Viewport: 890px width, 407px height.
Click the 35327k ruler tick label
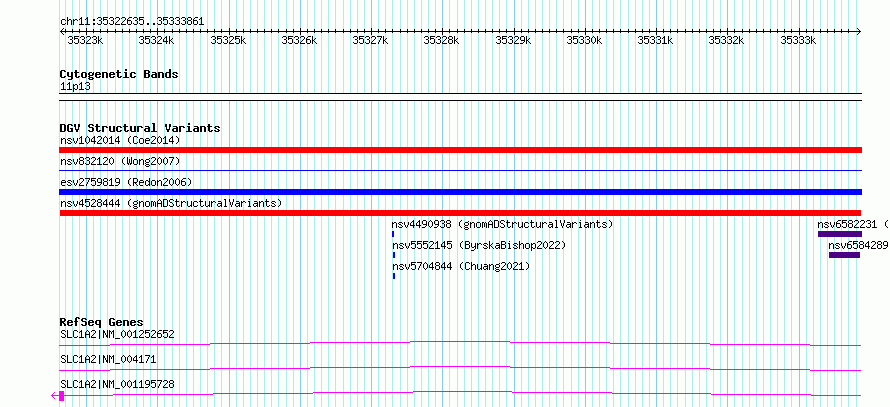click(x=370, y=40)
